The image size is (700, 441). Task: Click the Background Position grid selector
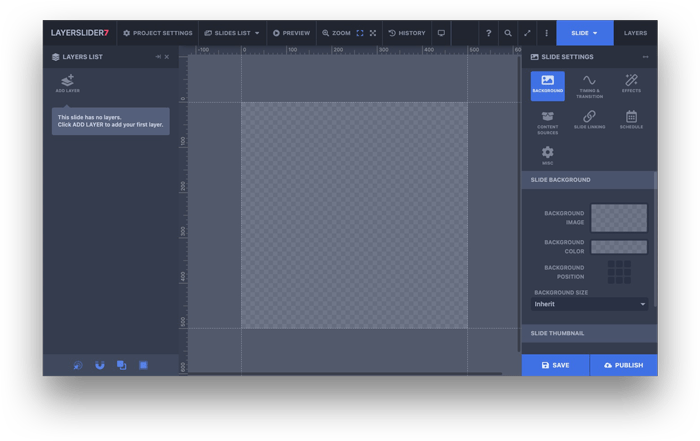[619, 272]
